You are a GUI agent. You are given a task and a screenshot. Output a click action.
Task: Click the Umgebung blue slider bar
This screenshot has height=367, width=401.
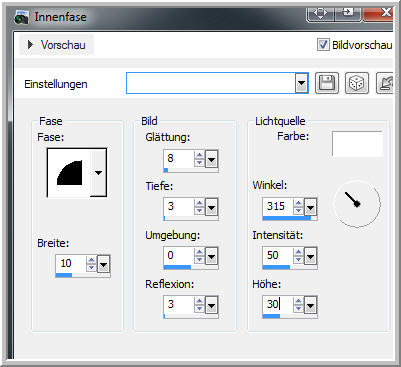click(177, 267)
